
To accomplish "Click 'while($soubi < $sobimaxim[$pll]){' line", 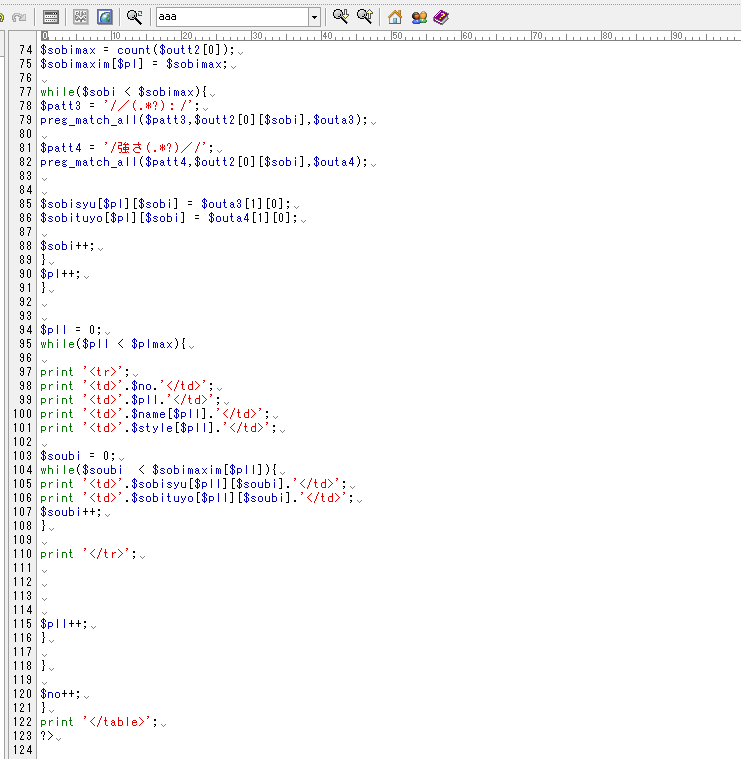I will point(159,471).
